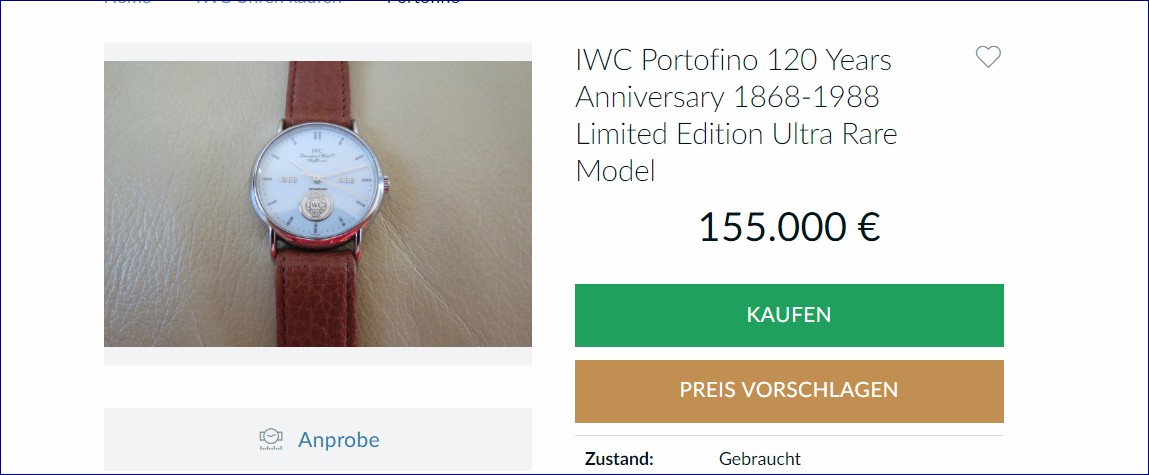The height and width of the screenshot is (475, 1149).
Task: Click the green KAUFEN button
Action: pyautogui.click(x=789, y=315)
